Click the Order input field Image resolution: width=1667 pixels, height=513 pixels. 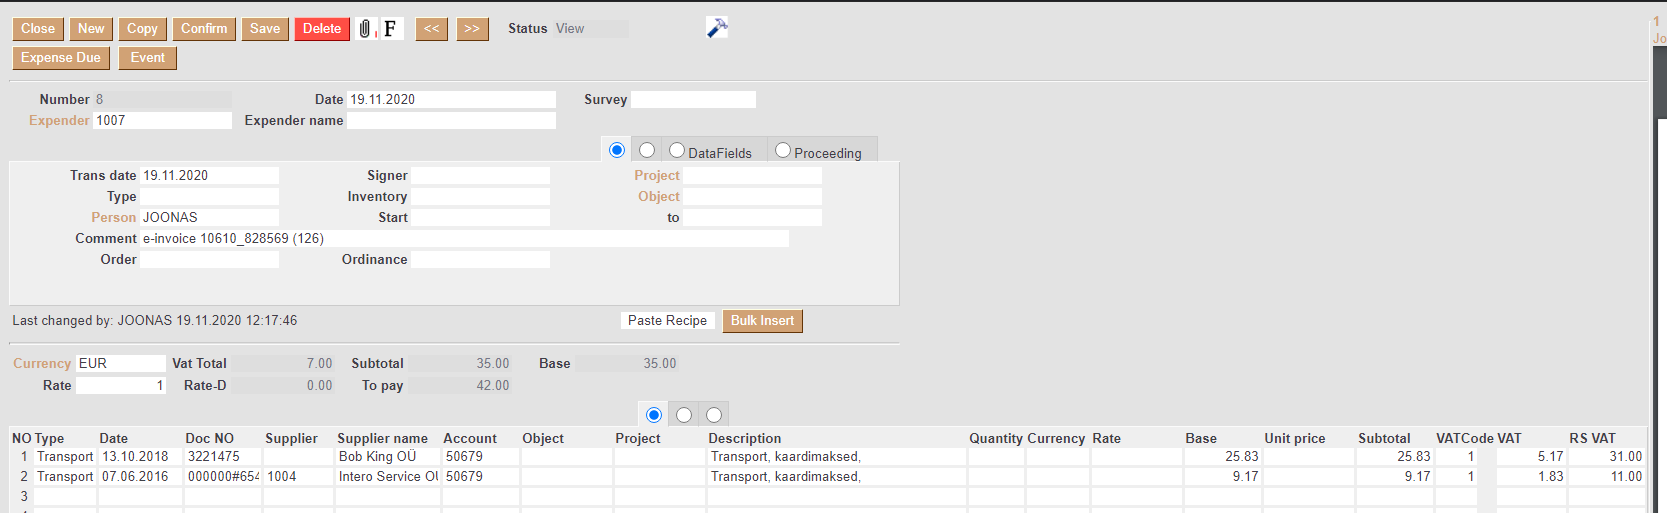(209, 259)
